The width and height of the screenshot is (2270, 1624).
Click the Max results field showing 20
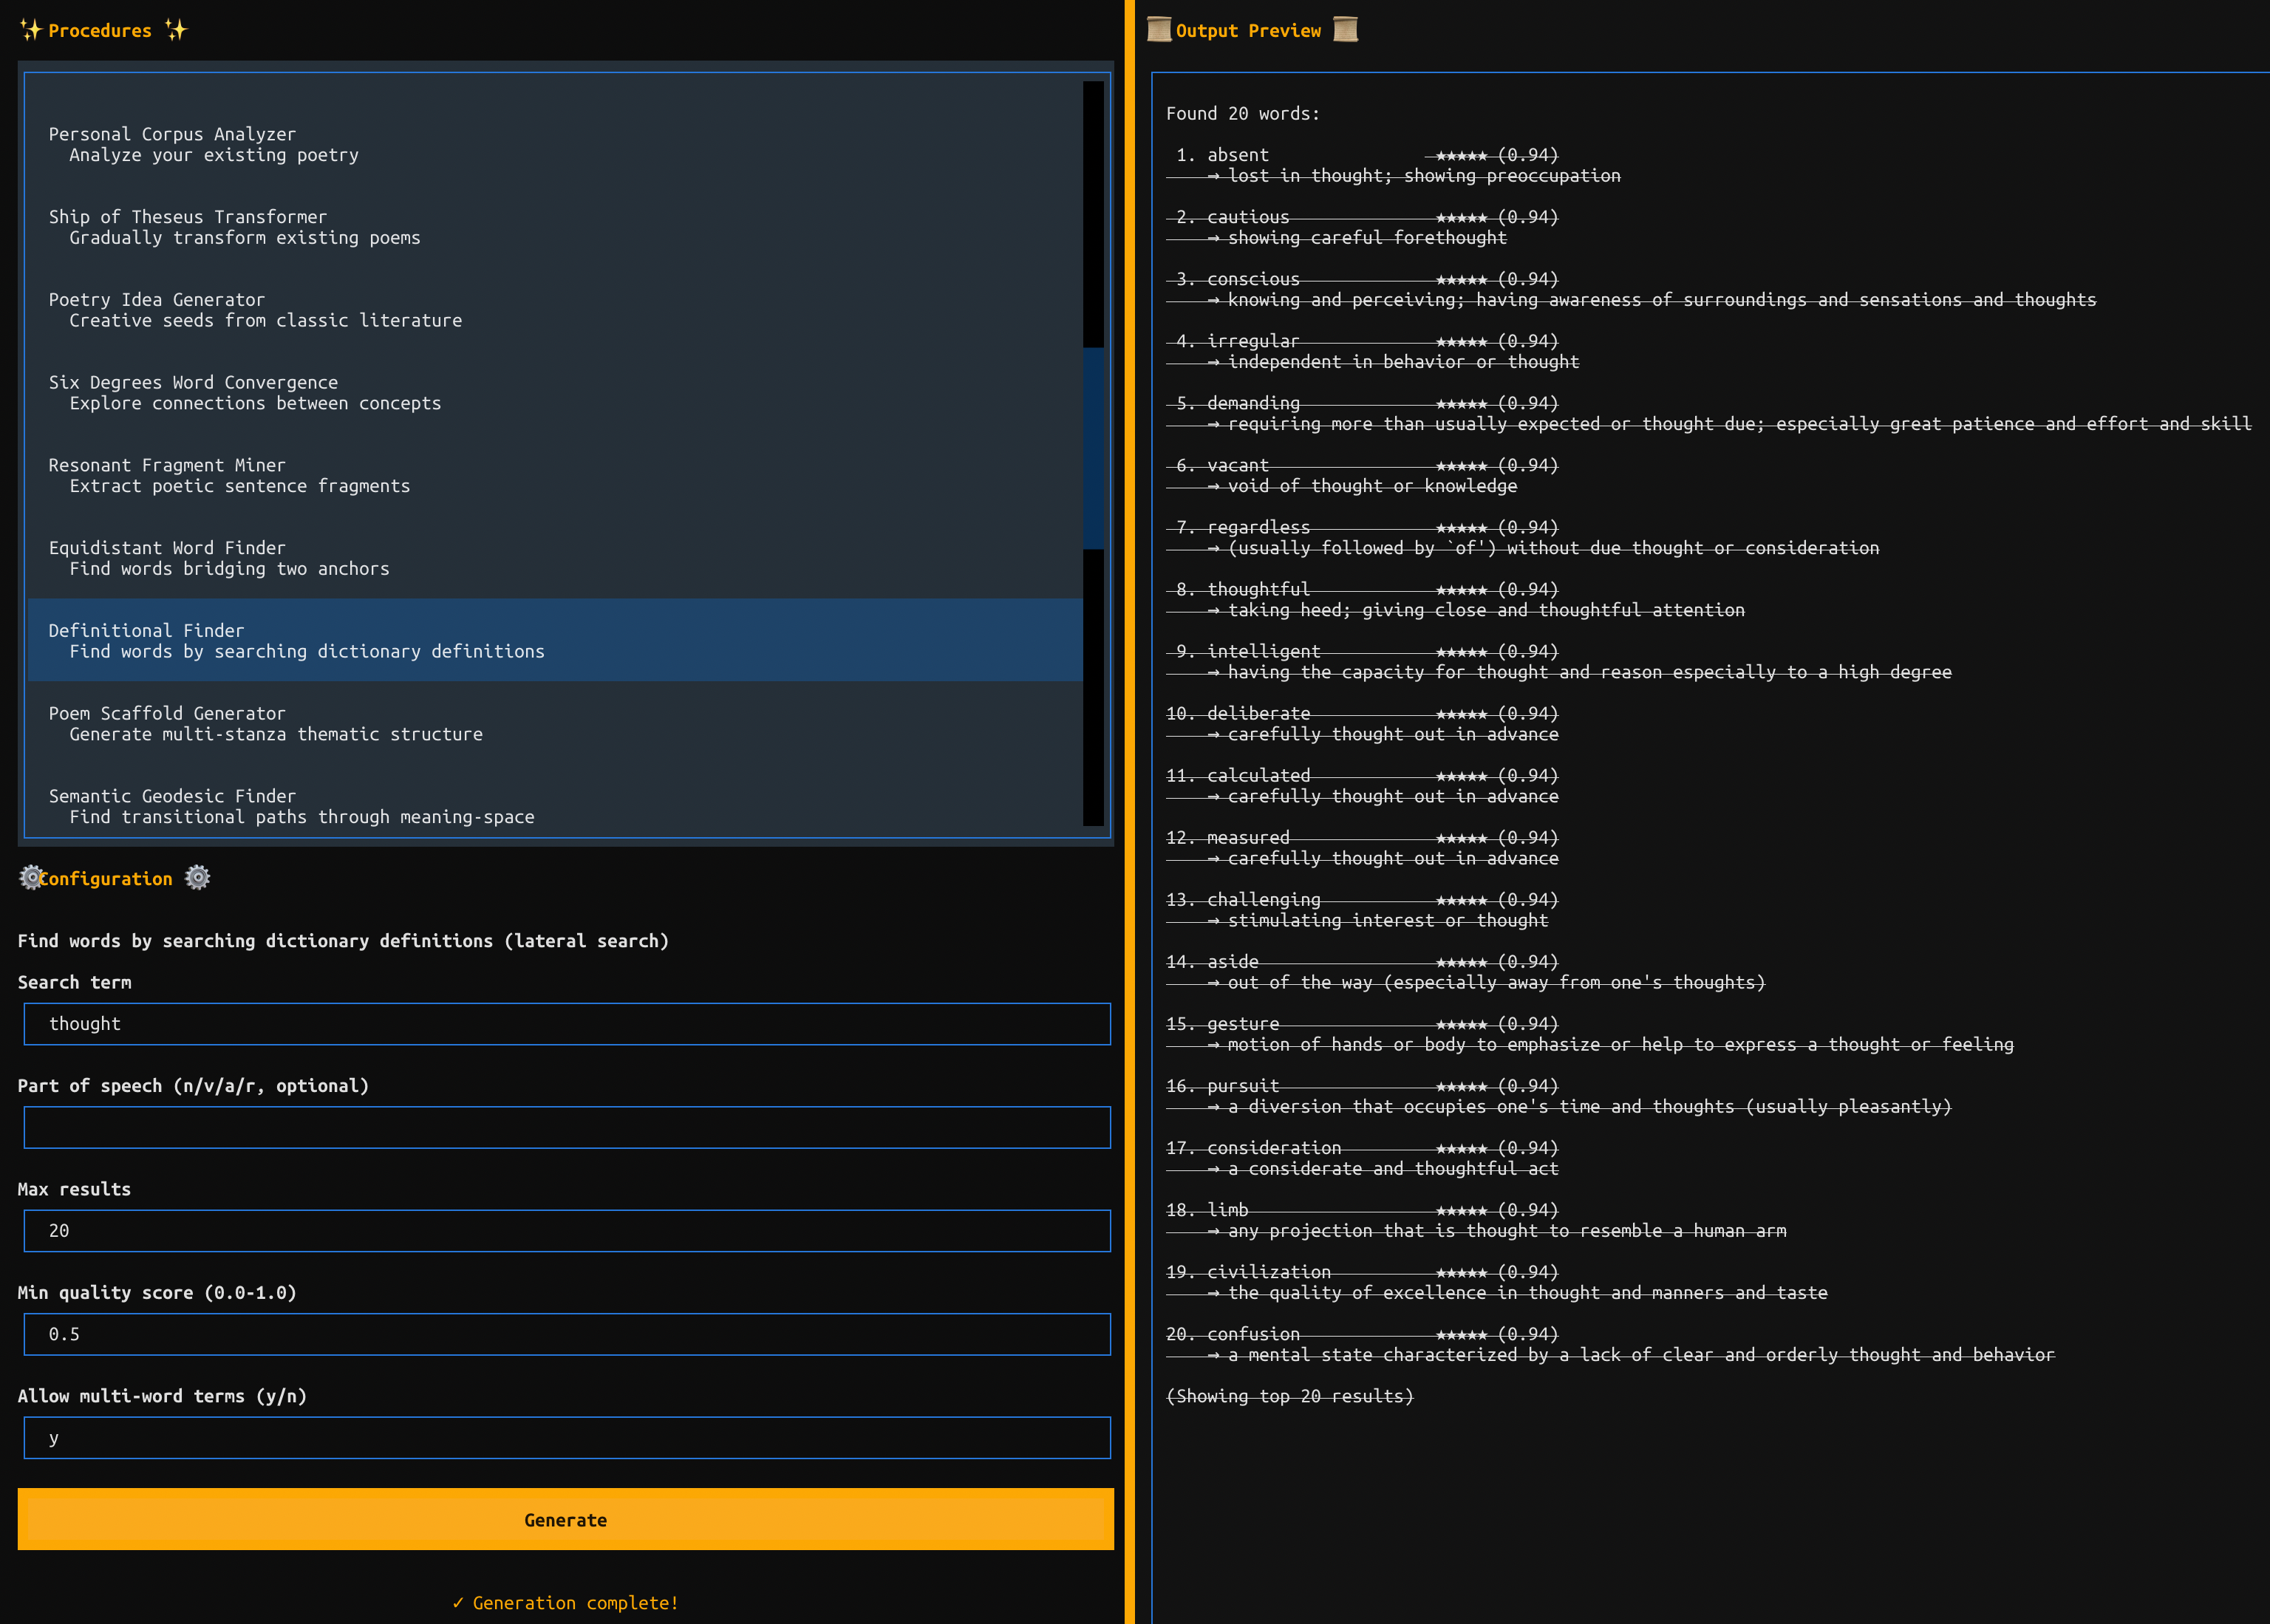click(x=566, y=1231)
